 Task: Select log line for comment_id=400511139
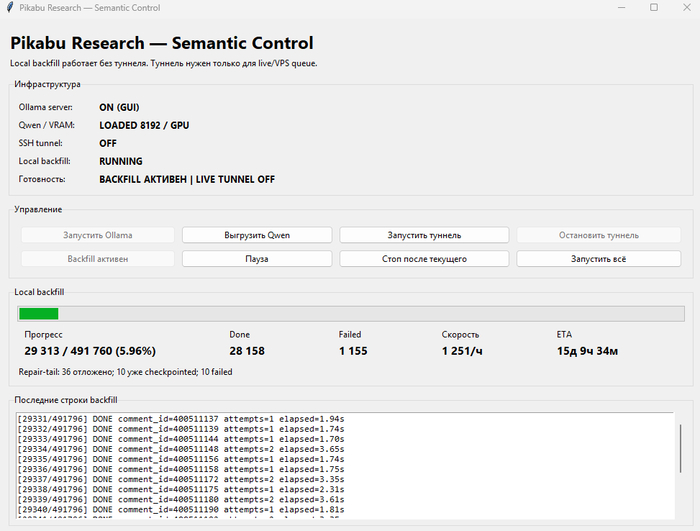pos(181,429)
